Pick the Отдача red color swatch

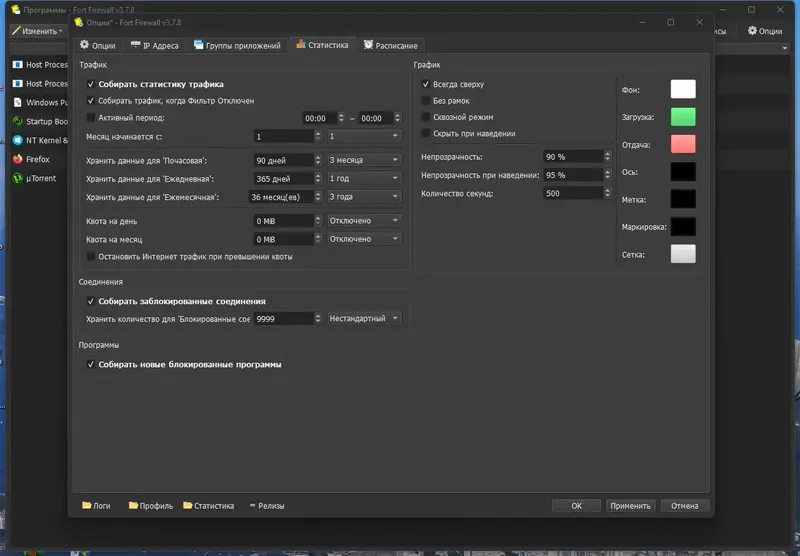(x=683, y=144)
